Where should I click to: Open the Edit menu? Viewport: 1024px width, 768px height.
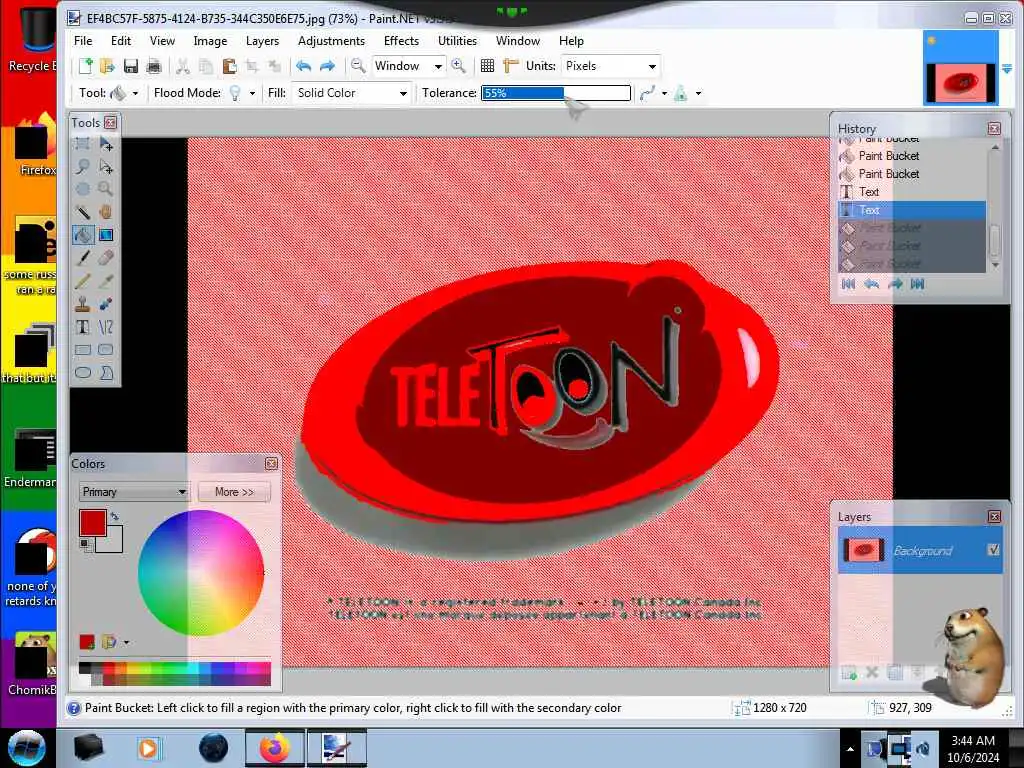(x=121, y=40)
